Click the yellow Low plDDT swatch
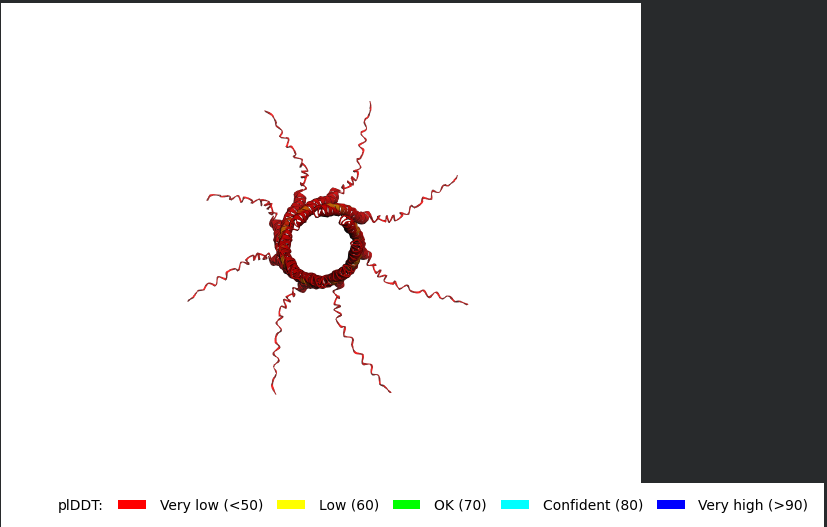Image resolution: width=827 pixels, height=527 pixels. (x=291, y=505)
